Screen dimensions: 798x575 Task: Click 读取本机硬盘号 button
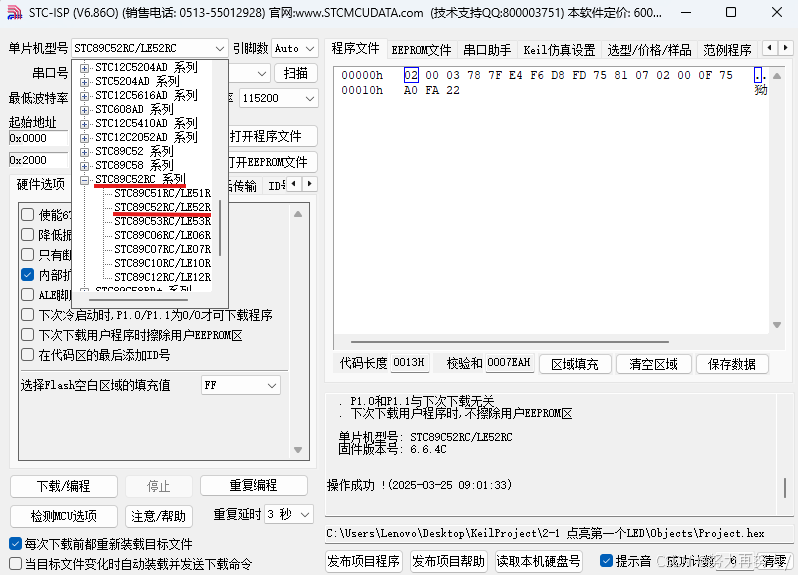[538, 561]
